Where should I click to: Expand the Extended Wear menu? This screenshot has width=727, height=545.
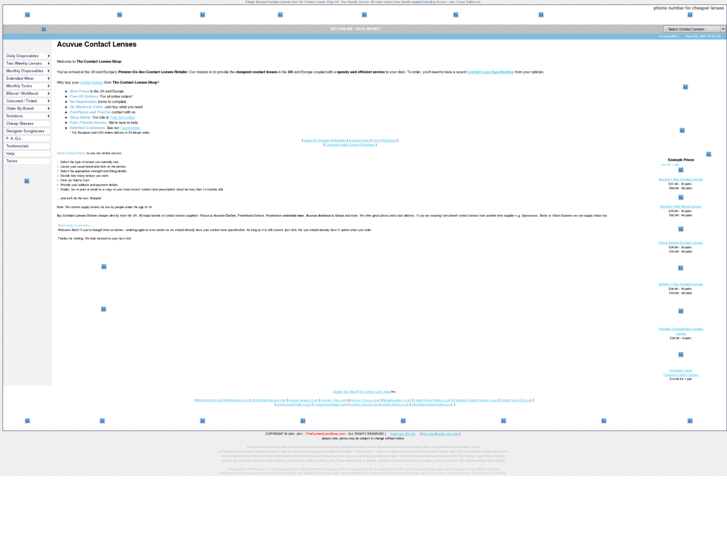(27, 78)
